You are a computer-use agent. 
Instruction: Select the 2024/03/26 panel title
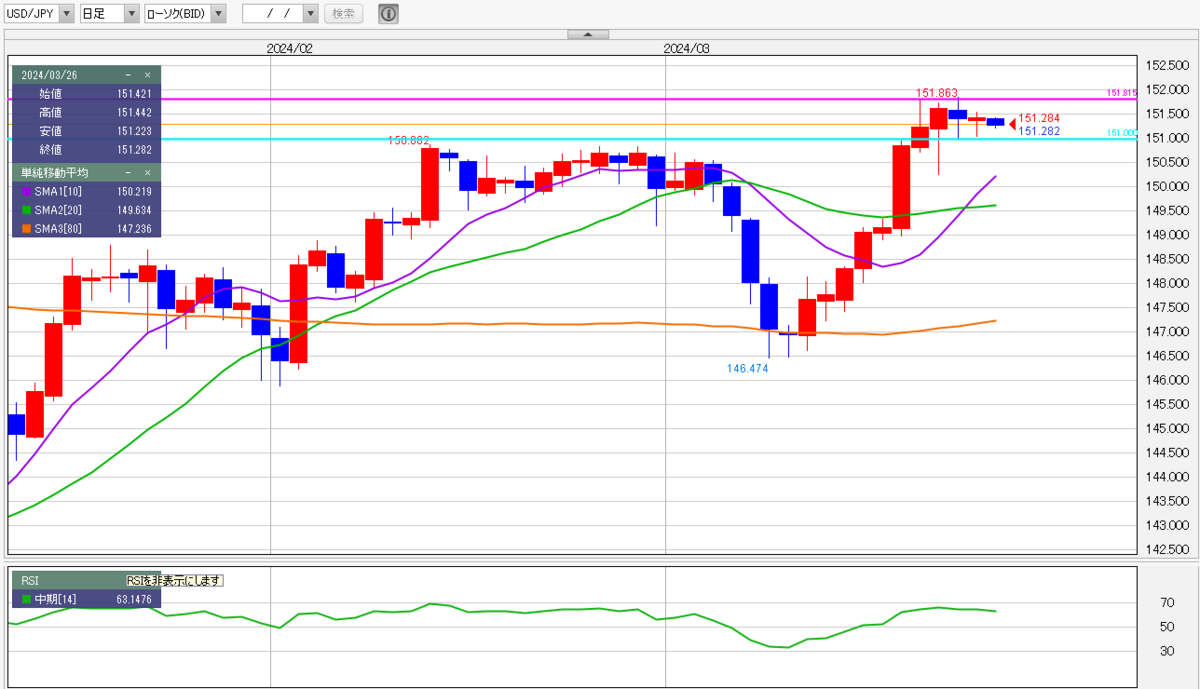tap(49, 75)
